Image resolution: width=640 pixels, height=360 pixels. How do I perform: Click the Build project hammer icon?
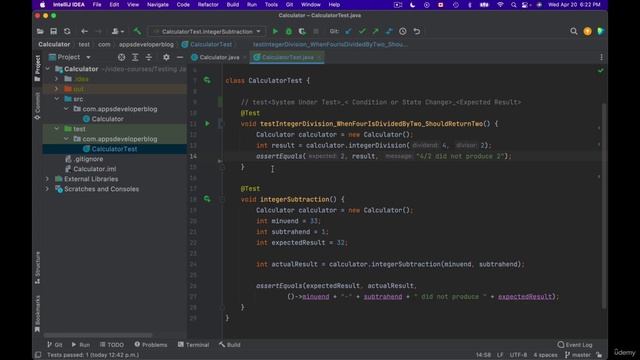137,31
